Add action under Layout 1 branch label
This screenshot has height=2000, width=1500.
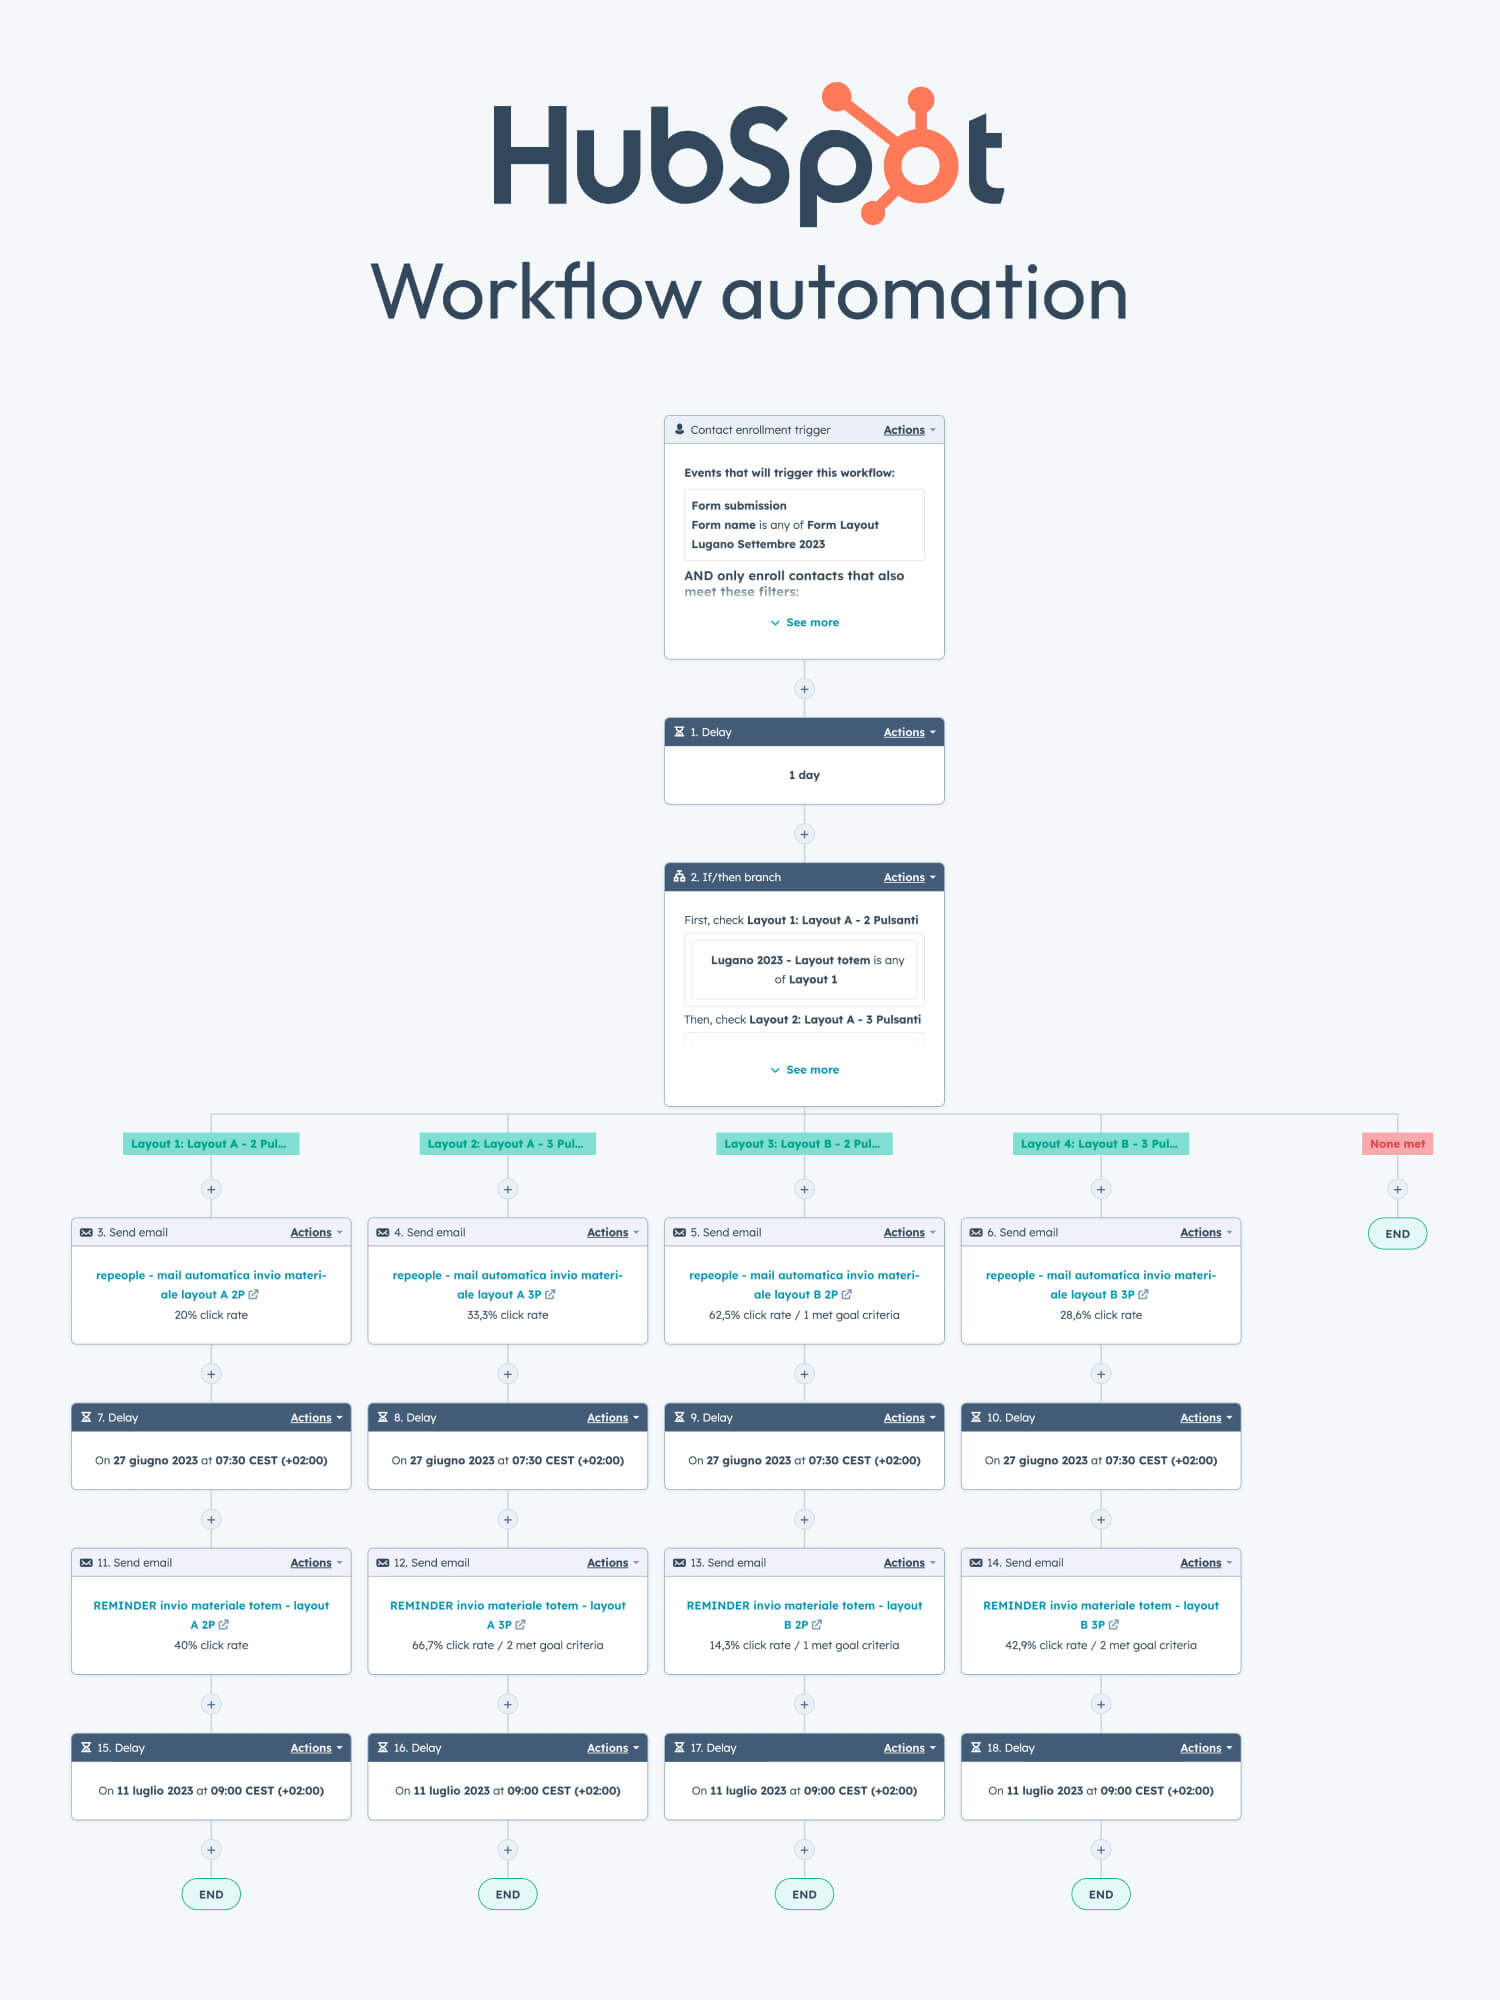[211, 1189]
